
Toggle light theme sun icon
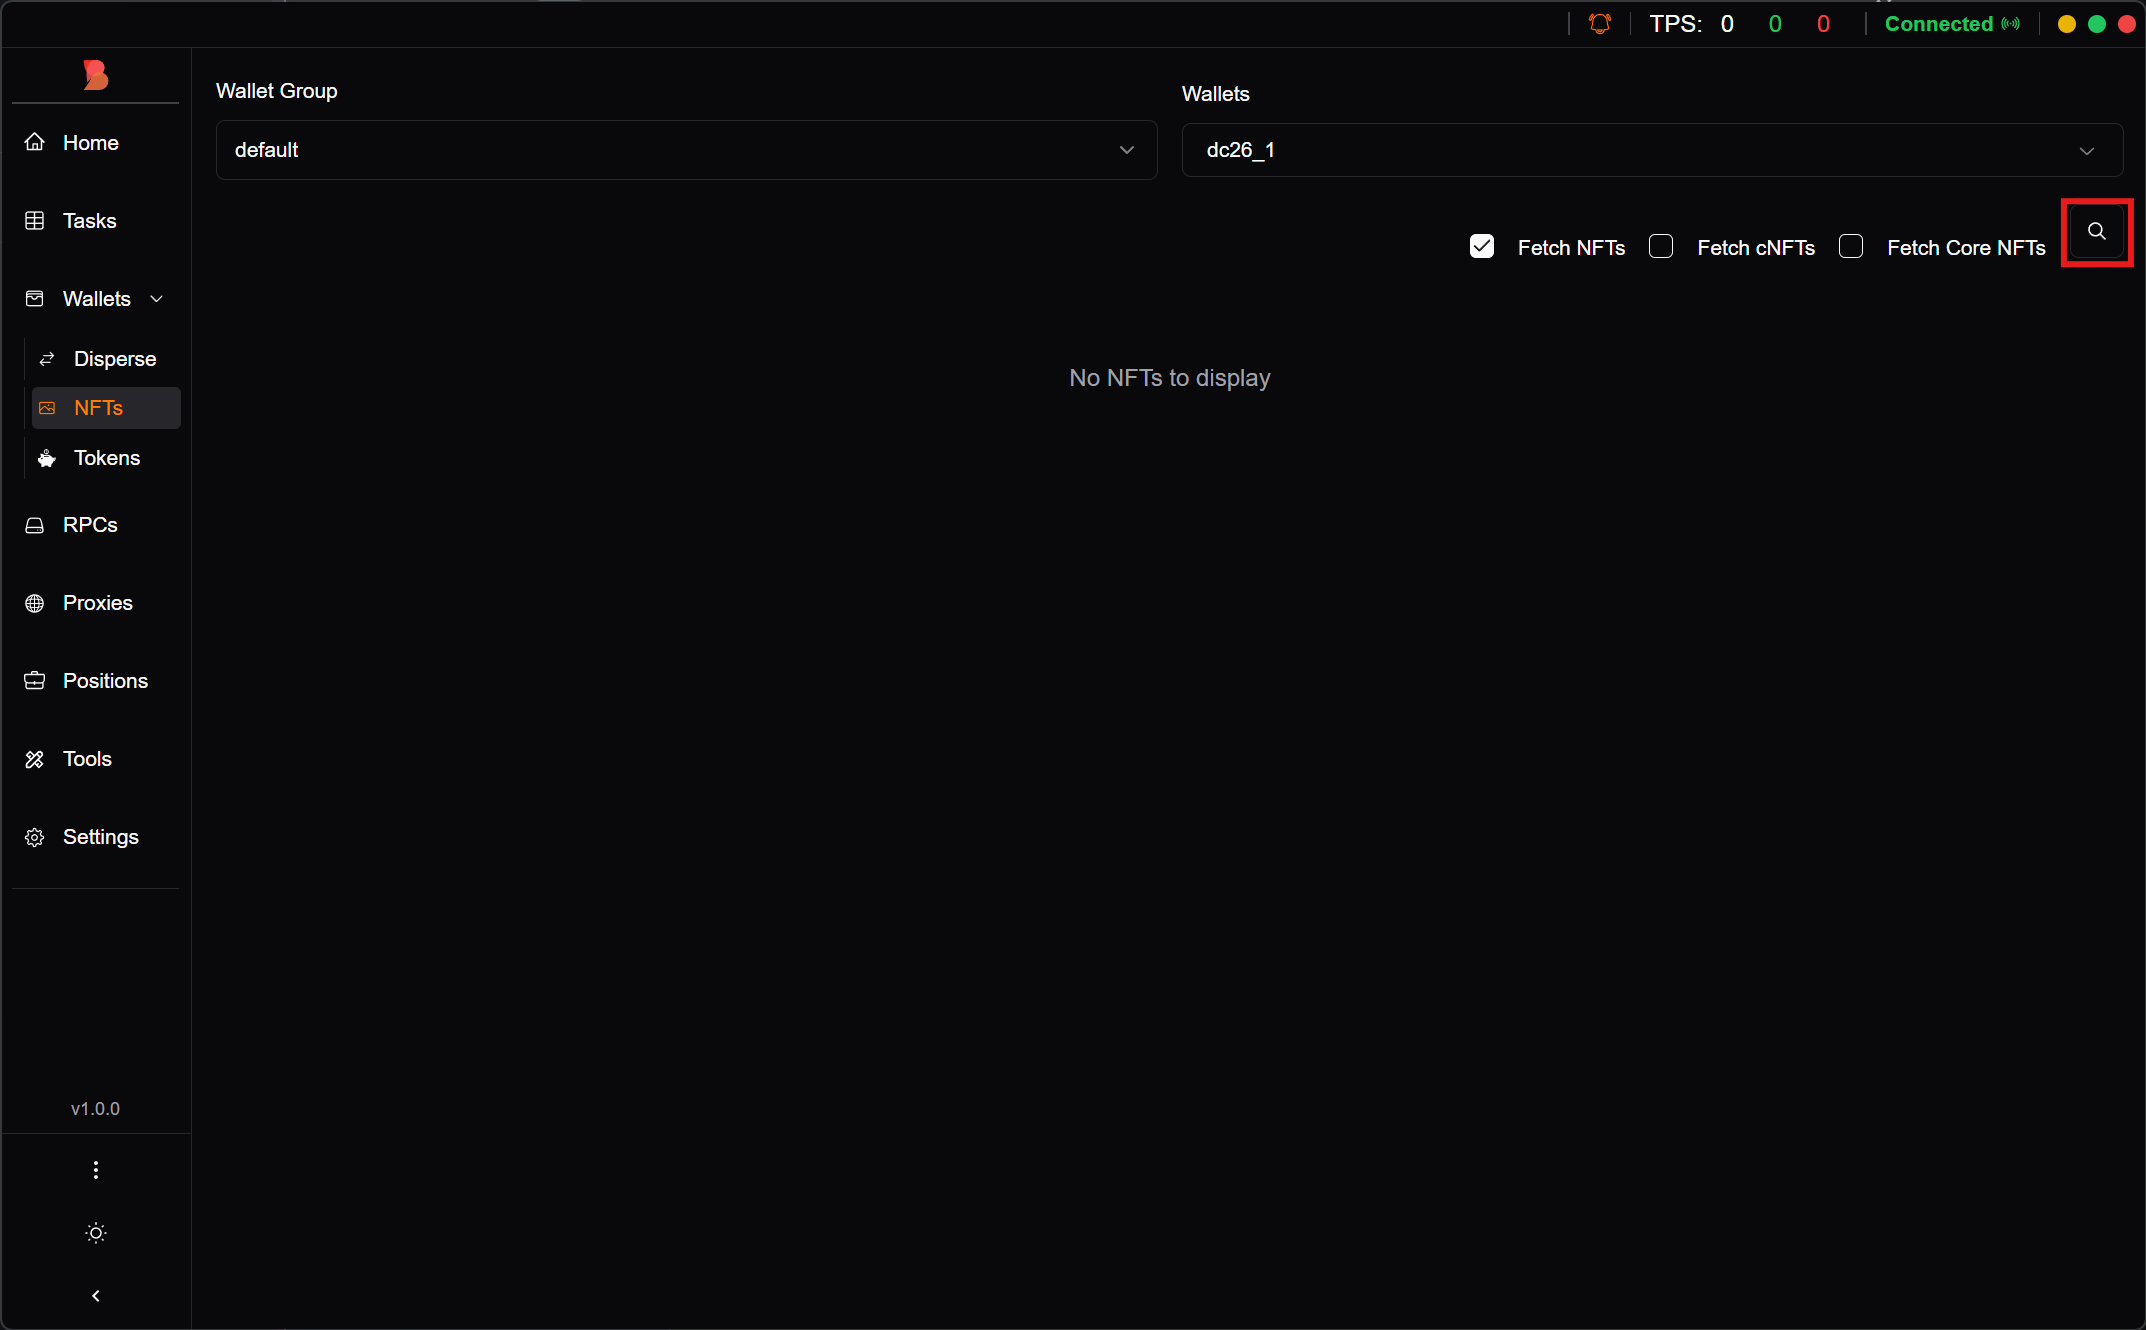96,1233
